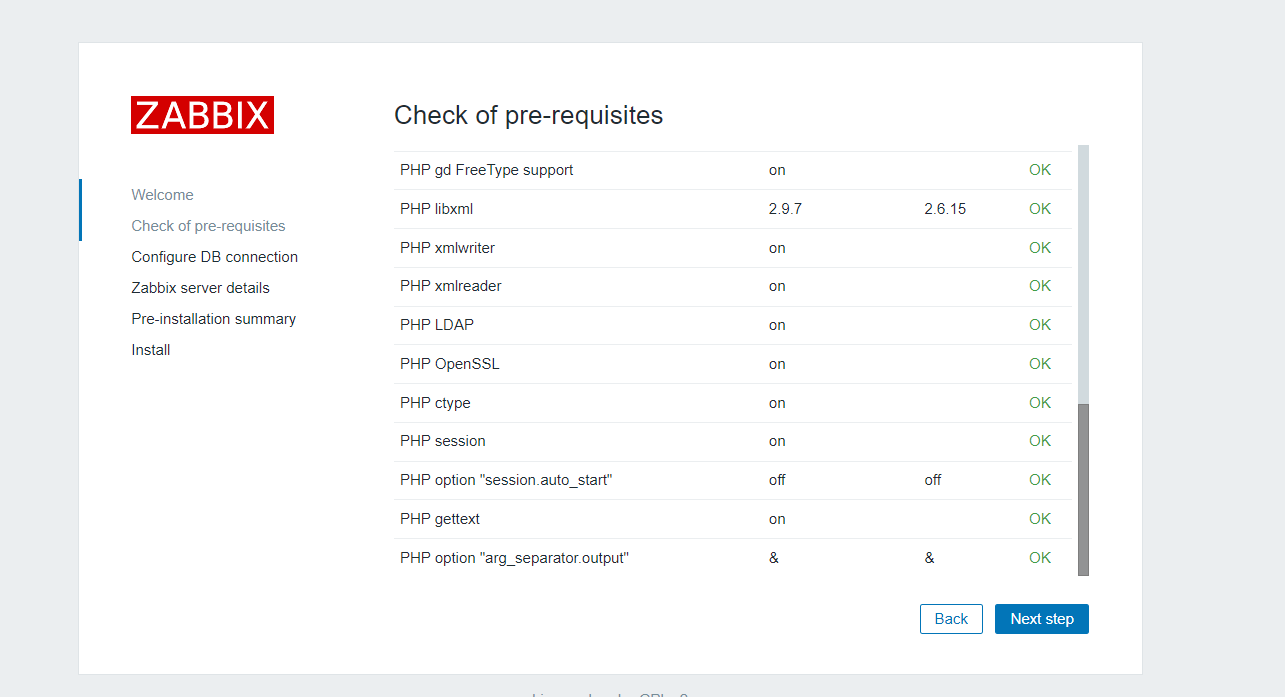The height and width of the screenshot is (697, 1285).
Task: Select the Install step in the sidebar
Action: point(150,350)
